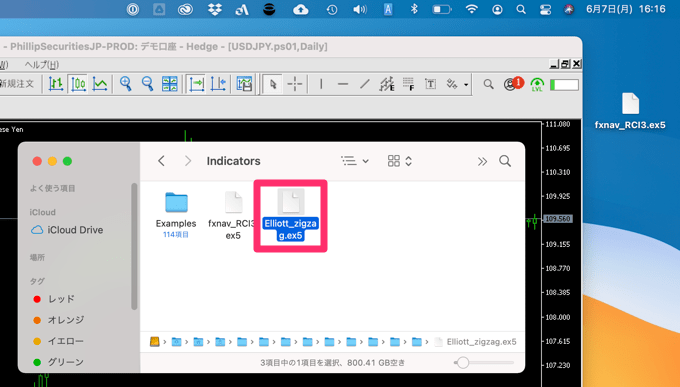680x387 pixels.
Task: Select the Elliott_zigzag.ex5 file
Action: [x=290, y=216]
